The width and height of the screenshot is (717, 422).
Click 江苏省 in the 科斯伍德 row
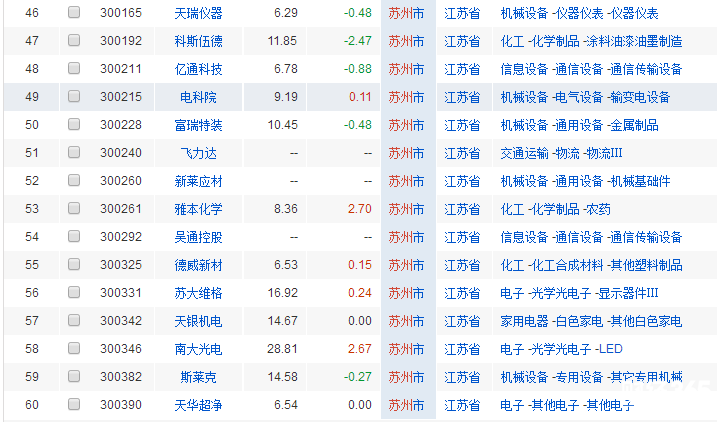pyautogui.click(x=462, y=41)
